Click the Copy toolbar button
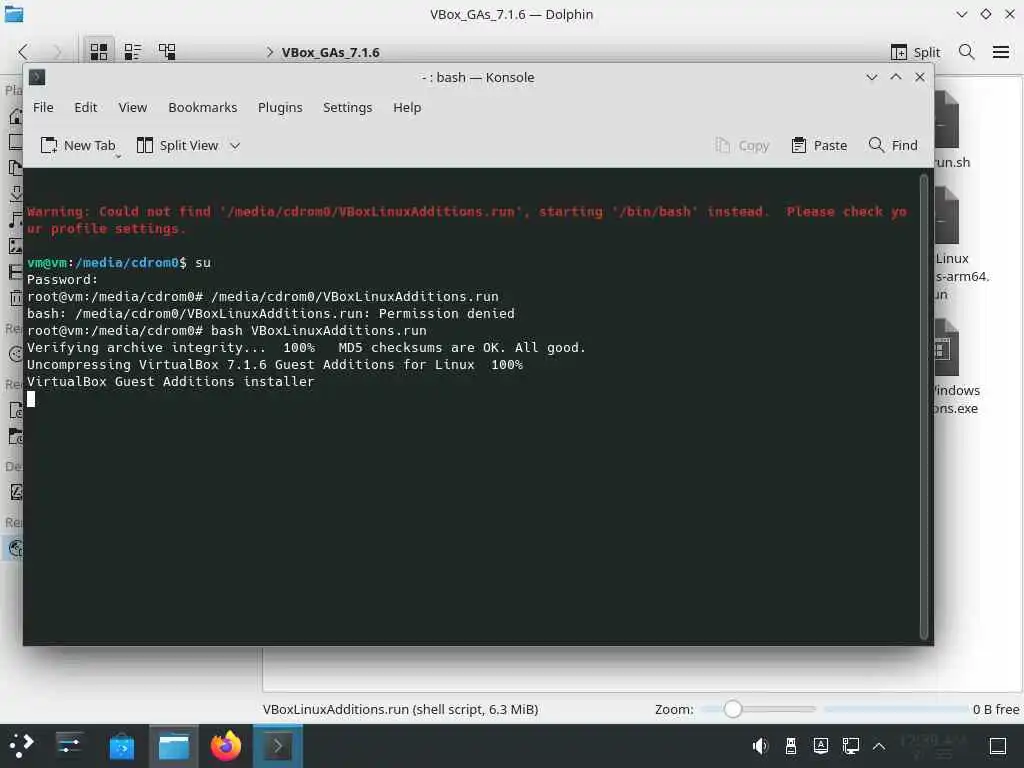Viewport: 1024px width, 768px height. [x=743, y=145]
